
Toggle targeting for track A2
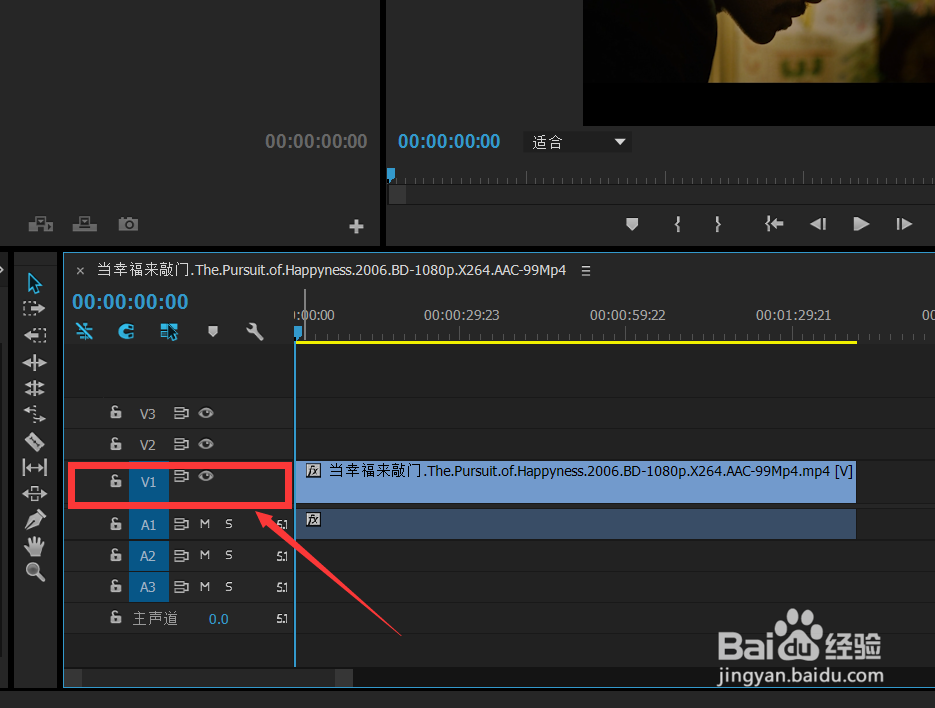point(148,556)
